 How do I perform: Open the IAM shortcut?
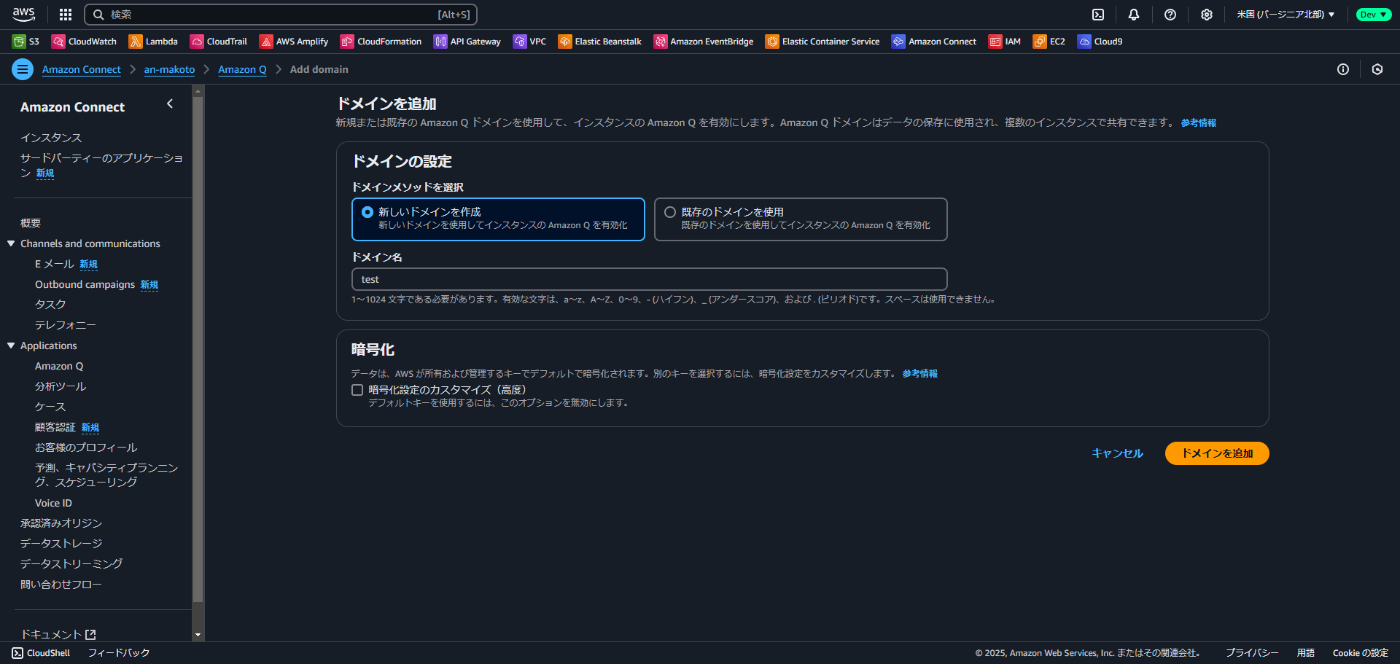click(x=1005, y=42)
